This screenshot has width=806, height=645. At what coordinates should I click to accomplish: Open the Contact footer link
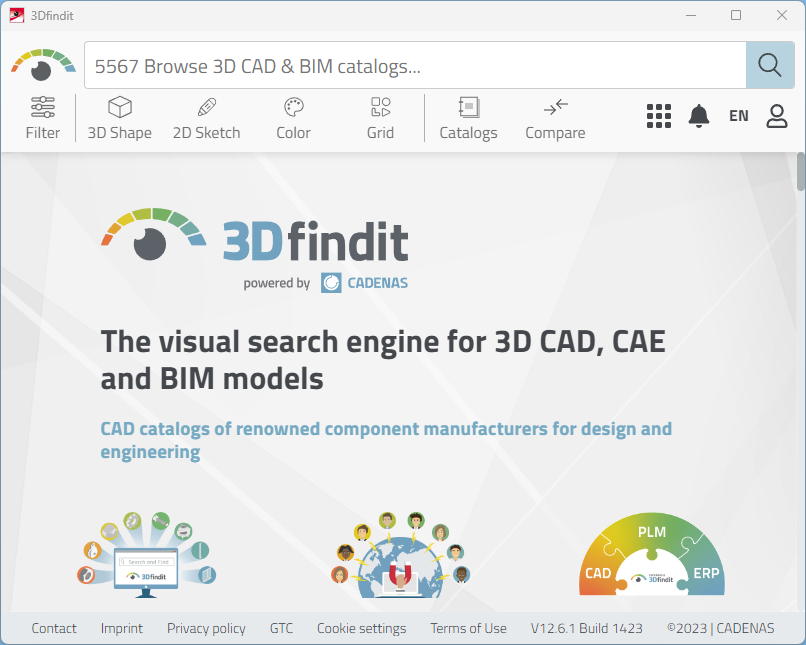[54, 628]
